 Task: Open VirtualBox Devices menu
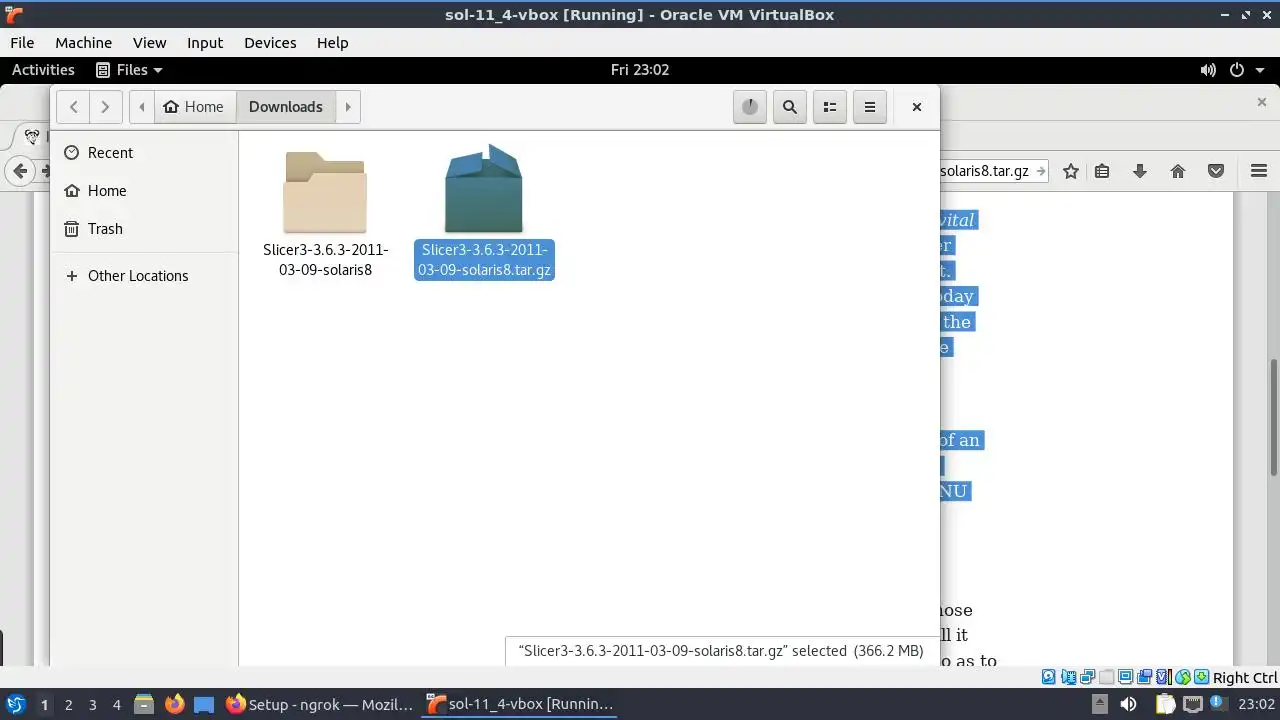click(270, 43)
